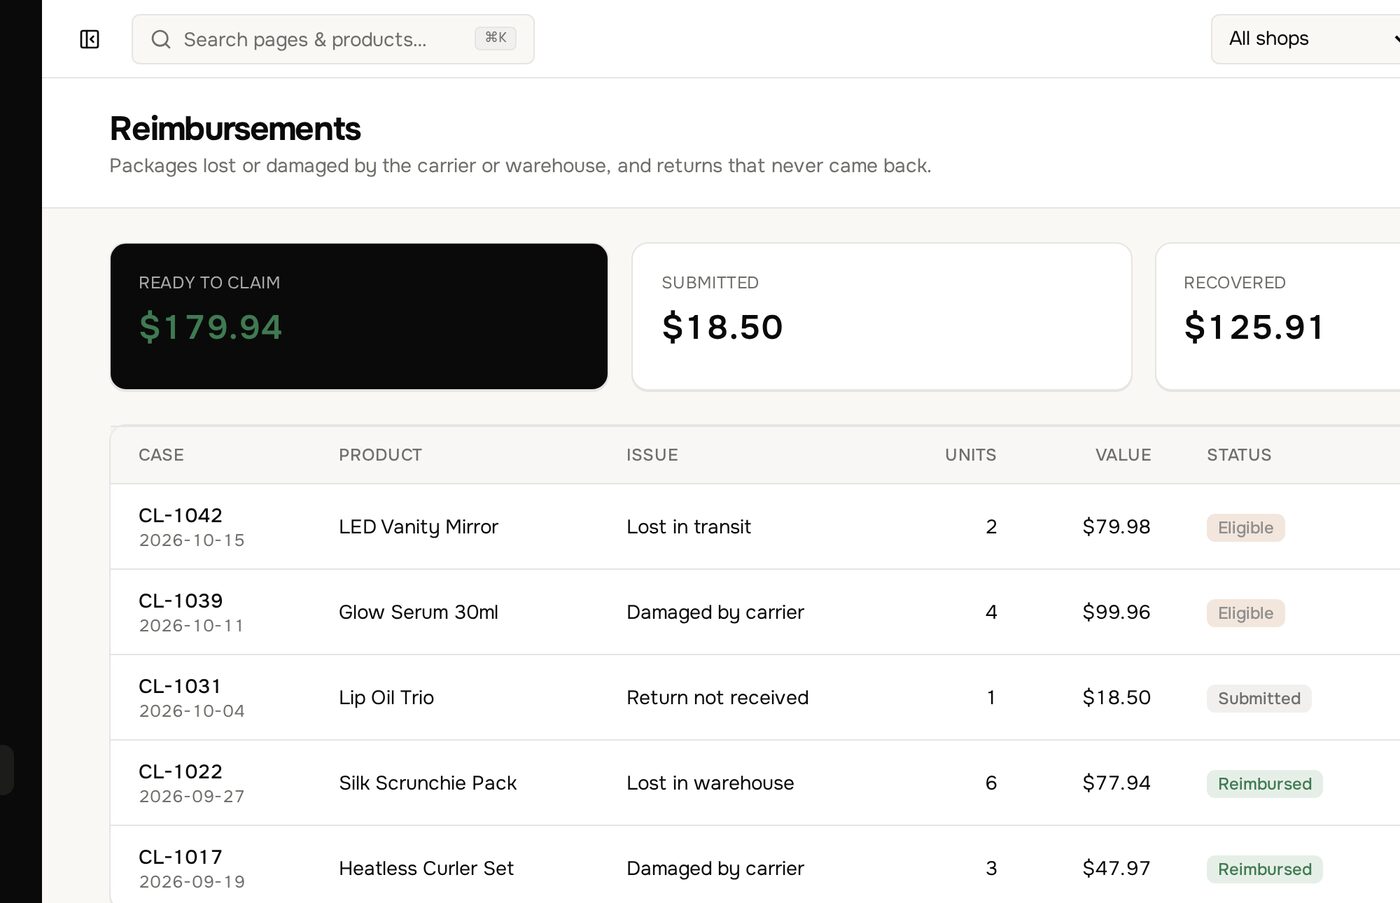Screen dimensions: 1400x903
Task: Click the Lost in warehouse issue
Action: coord(710,783)
